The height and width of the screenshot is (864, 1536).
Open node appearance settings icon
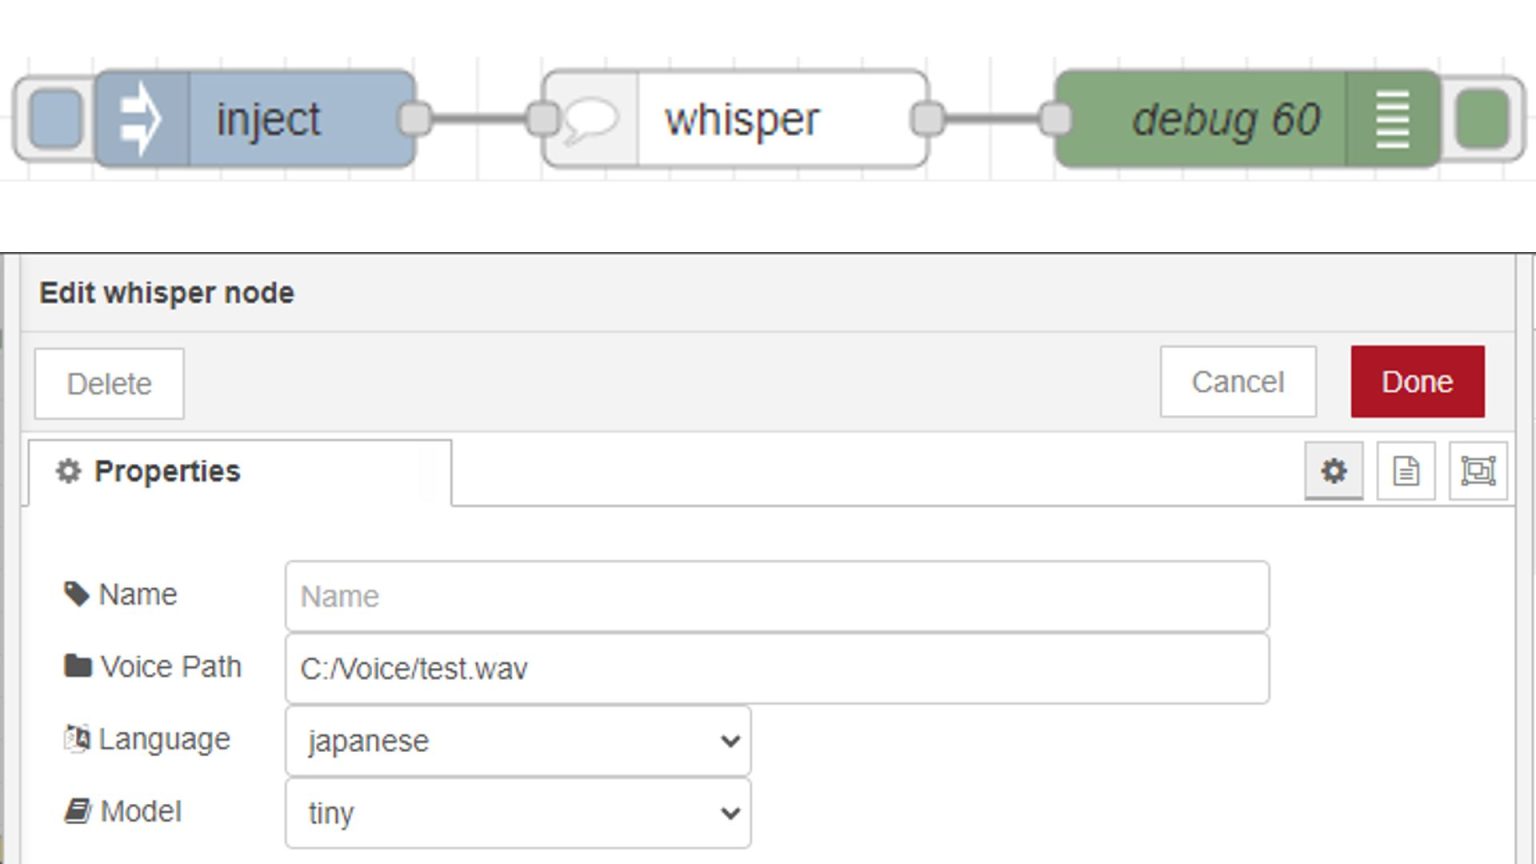point(1477,471)
